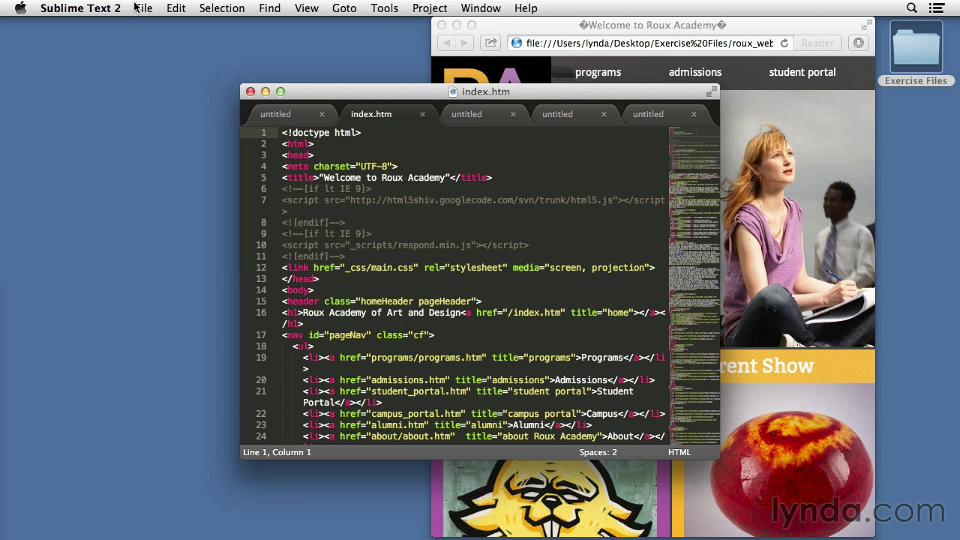
Task: Click the Safari downloads button
Action: [858, 43]
